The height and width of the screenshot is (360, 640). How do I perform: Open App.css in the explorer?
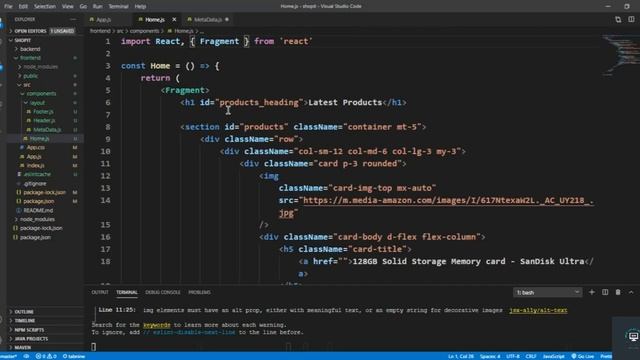pyautogui.click(x=36, y=147)
